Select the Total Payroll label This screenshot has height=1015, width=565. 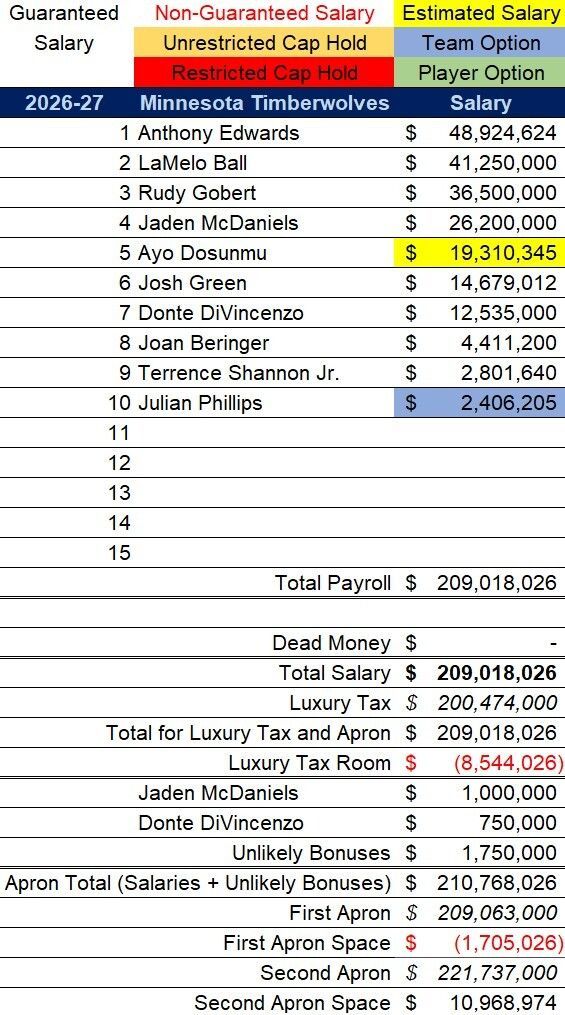tap(333, 583)
